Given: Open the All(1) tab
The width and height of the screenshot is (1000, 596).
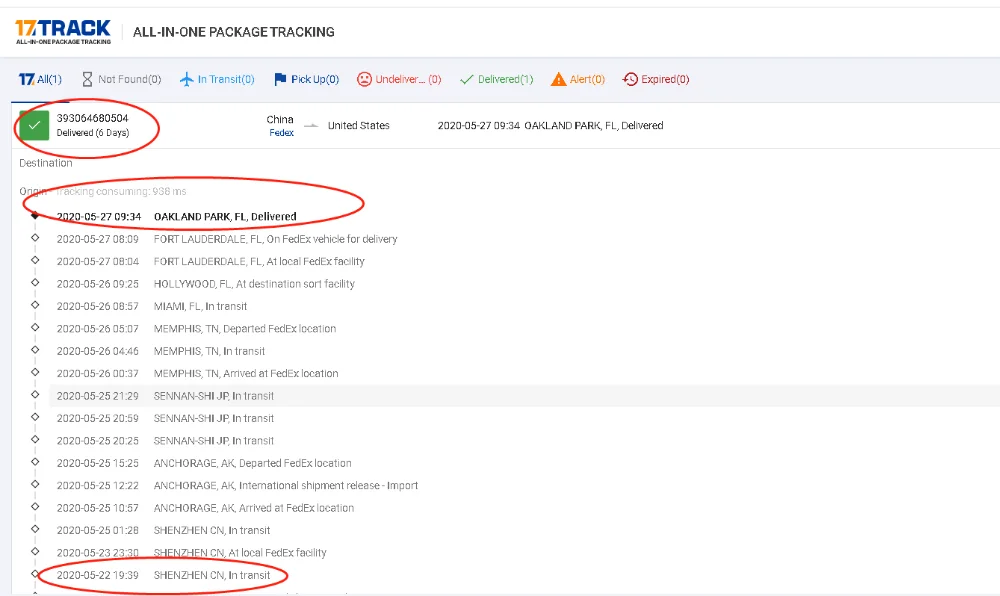Looking at the screenshot, I should [x=40, y=79].
